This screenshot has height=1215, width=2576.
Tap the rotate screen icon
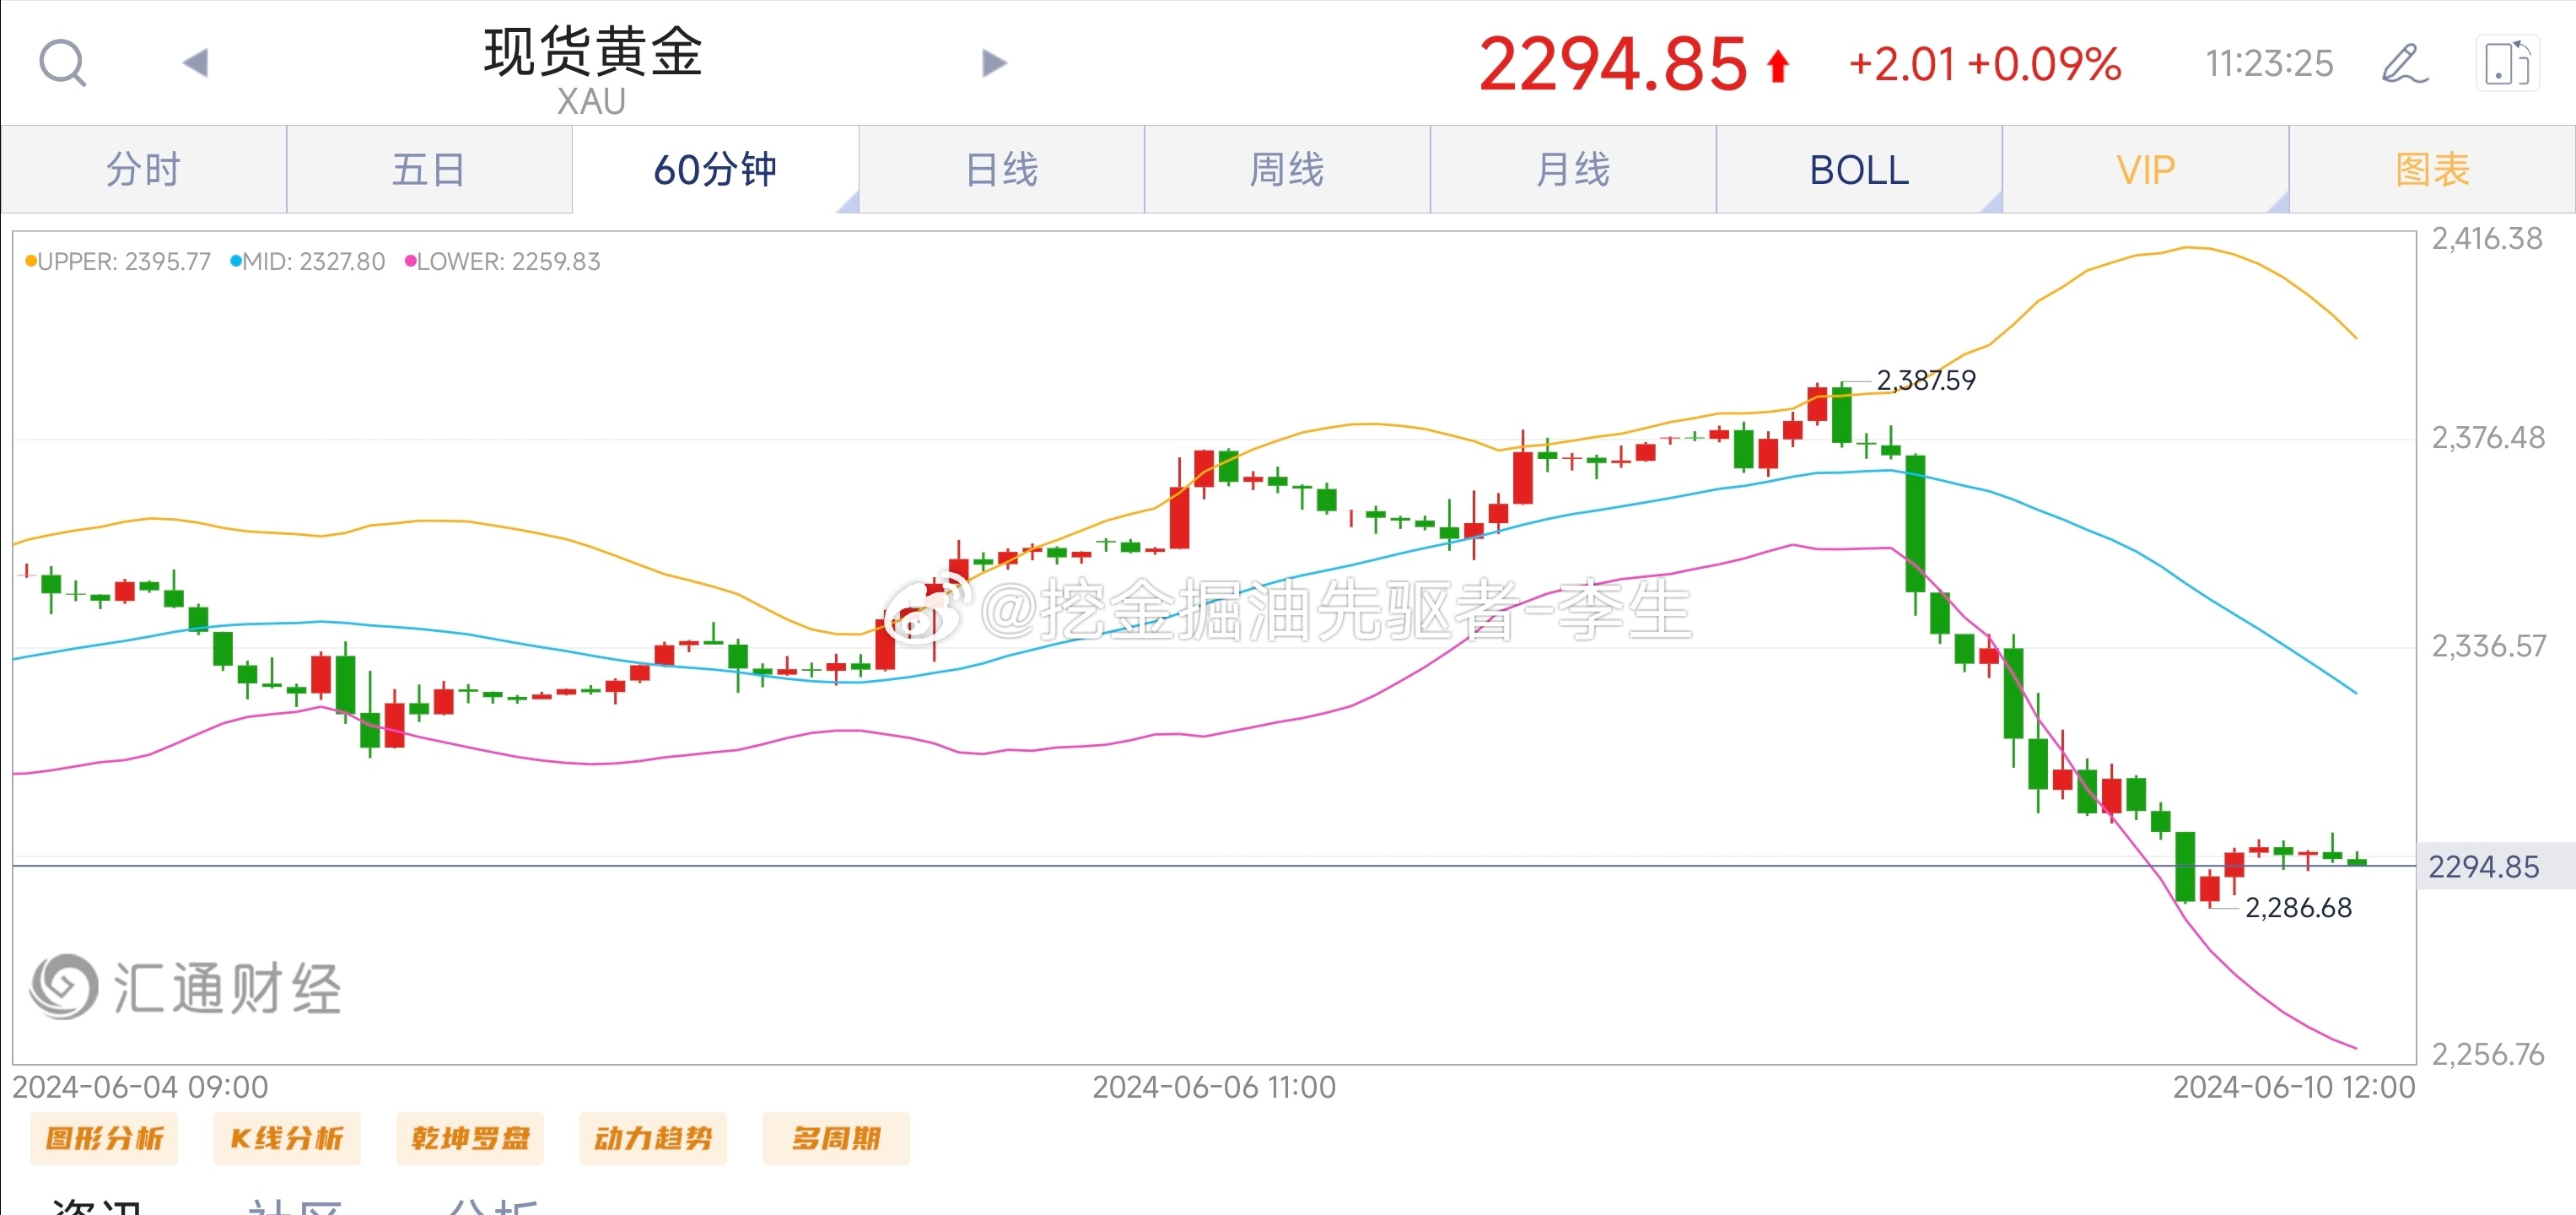coord(2508,64)
